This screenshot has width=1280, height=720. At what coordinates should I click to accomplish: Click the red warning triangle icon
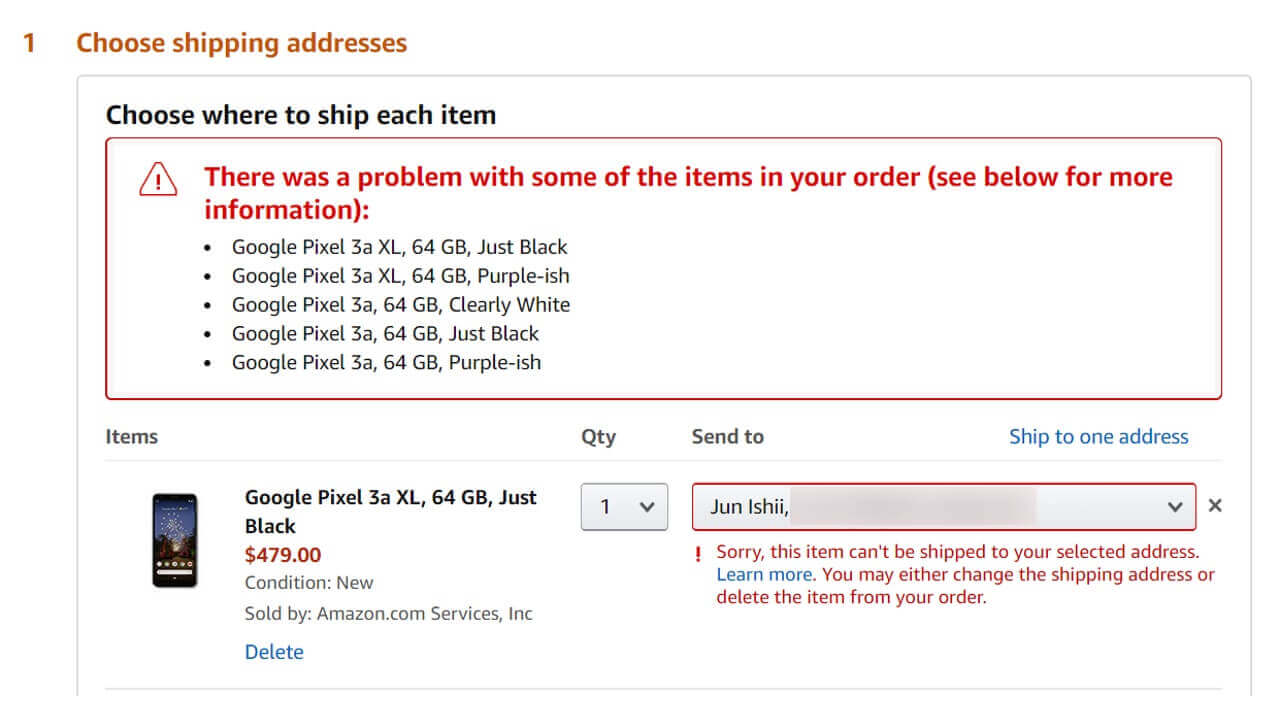158,181
